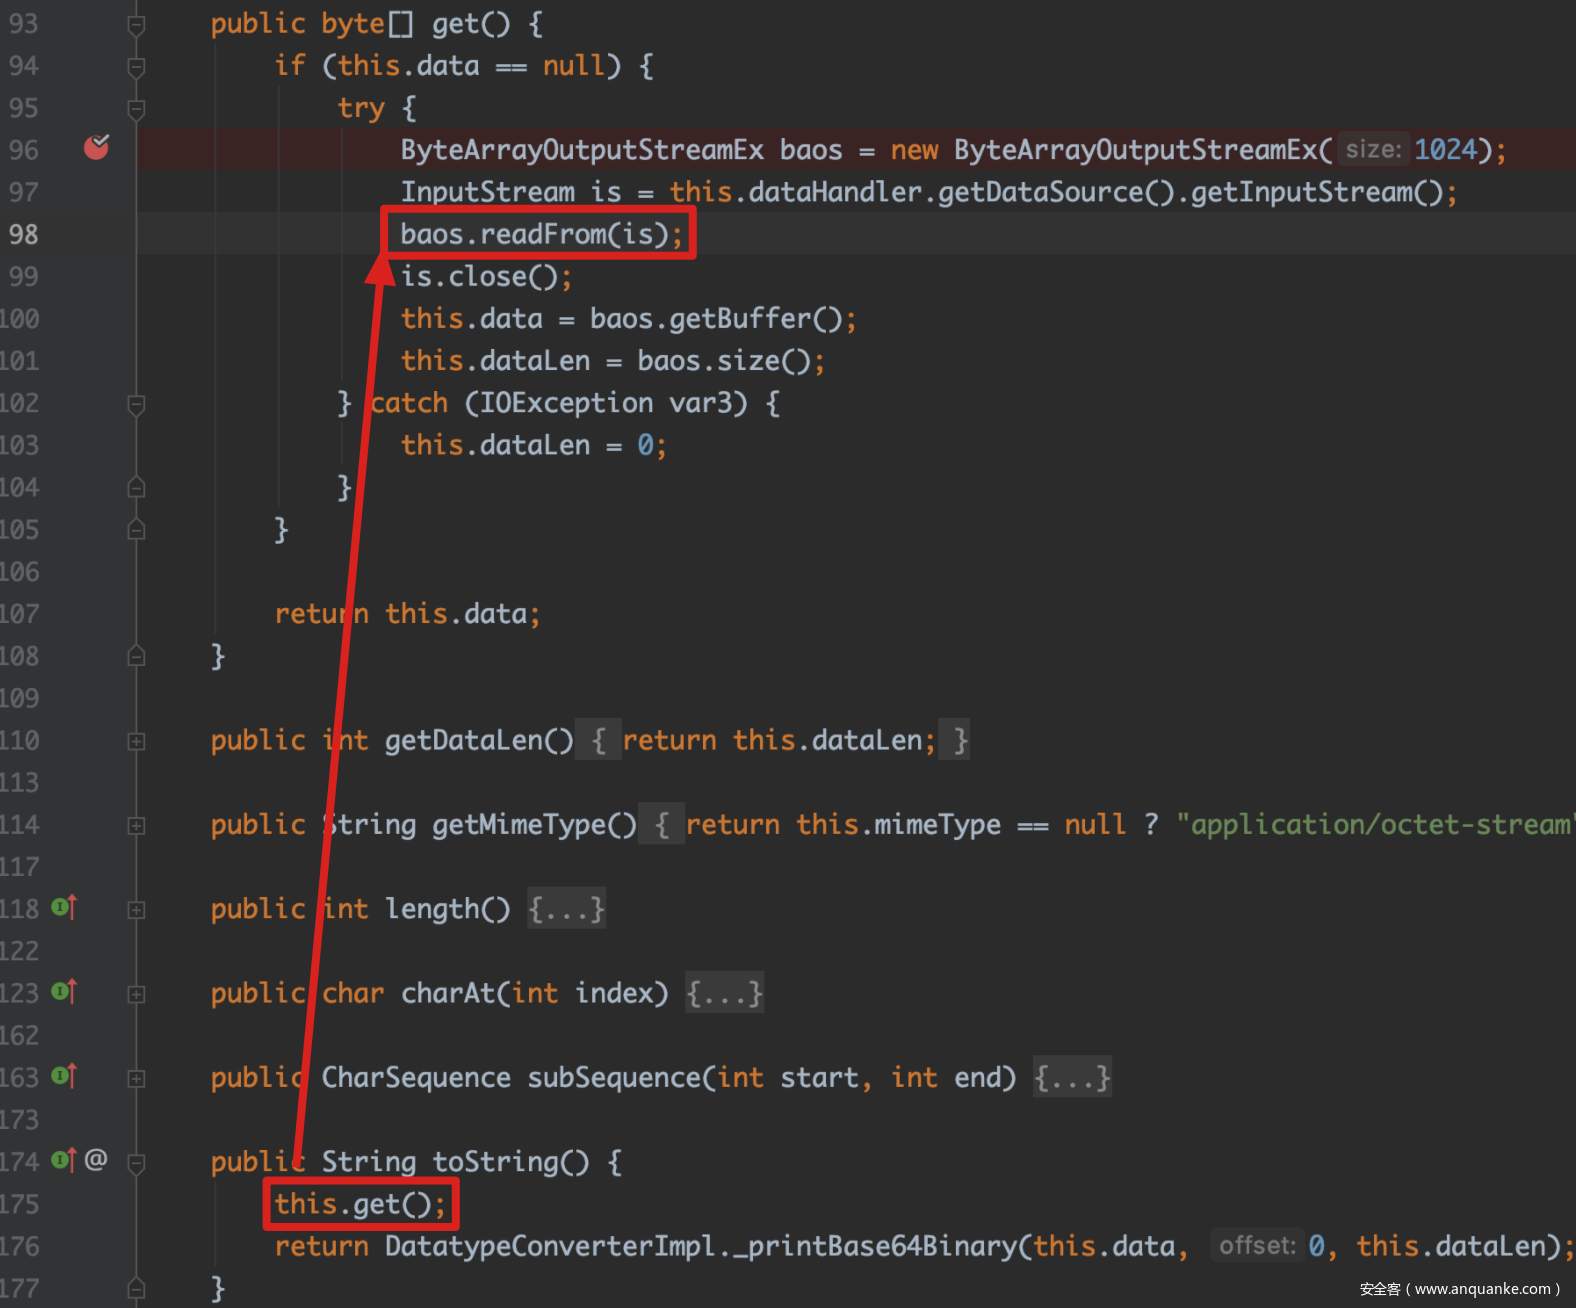Expand the folded subSequence body placeholder
This screenshot has height=1308, width=1576.
pos(1072,1077)
